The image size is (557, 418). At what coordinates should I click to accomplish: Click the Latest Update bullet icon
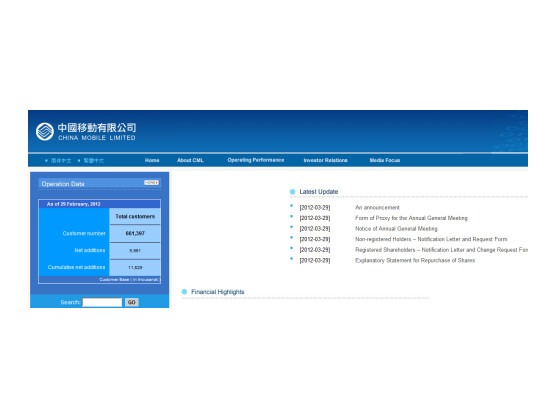tap(292, 192)
